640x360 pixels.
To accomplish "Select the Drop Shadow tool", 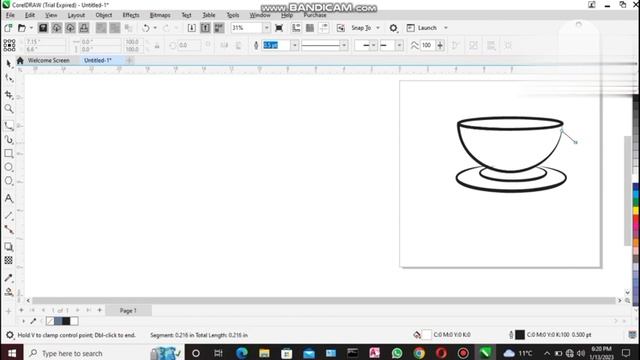I will pyautogui.click(x=9, y=247).
